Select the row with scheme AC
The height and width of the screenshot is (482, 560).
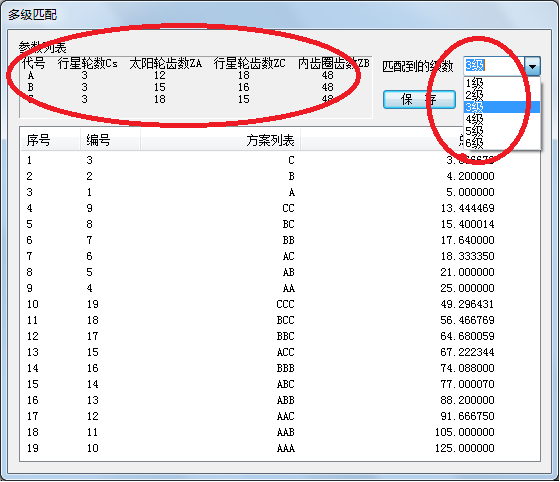pos(280,256)
